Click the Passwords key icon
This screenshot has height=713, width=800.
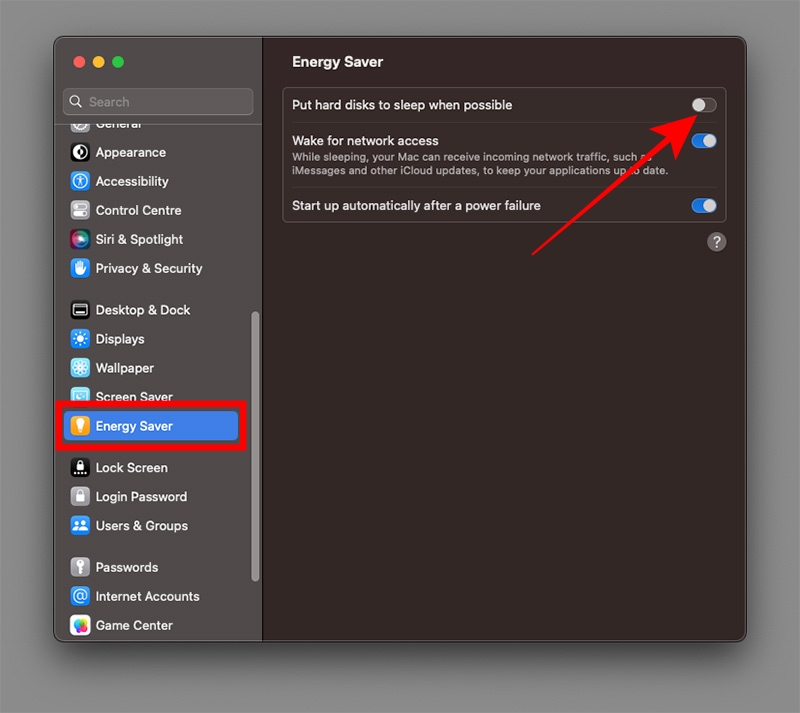coord(80,567)
